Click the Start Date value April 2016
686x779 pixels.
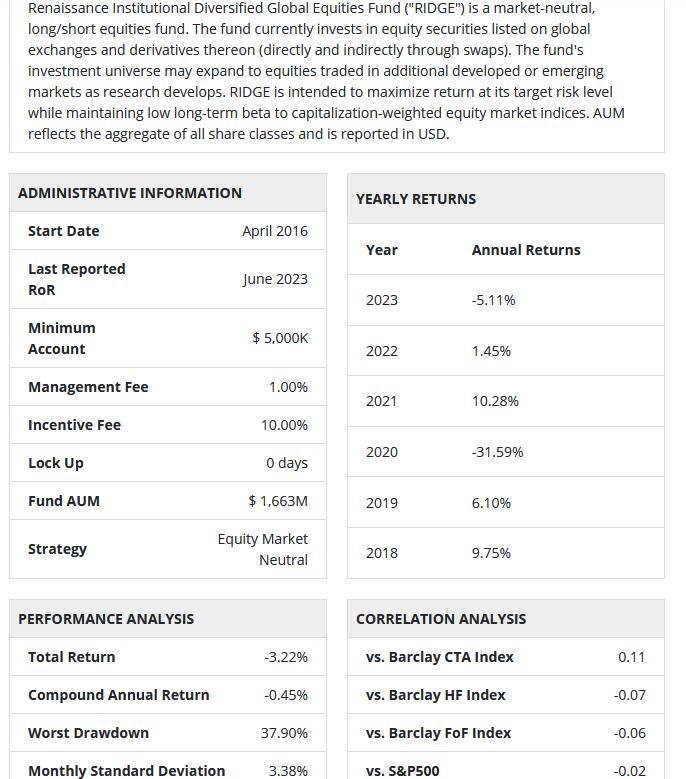point(275,231)
